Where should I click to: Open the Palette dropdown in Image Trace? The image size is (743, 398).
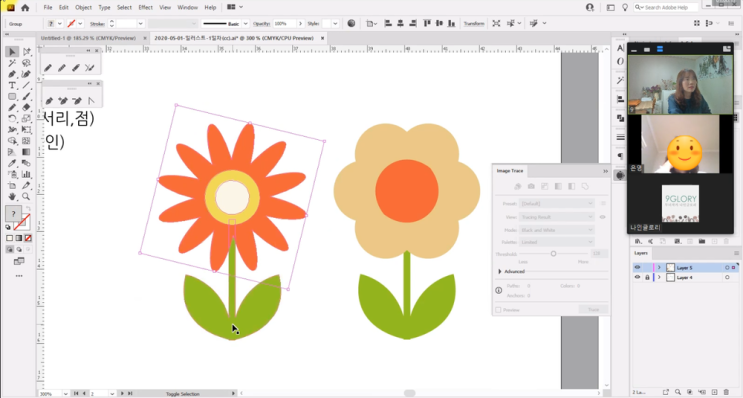click(556, 242)
